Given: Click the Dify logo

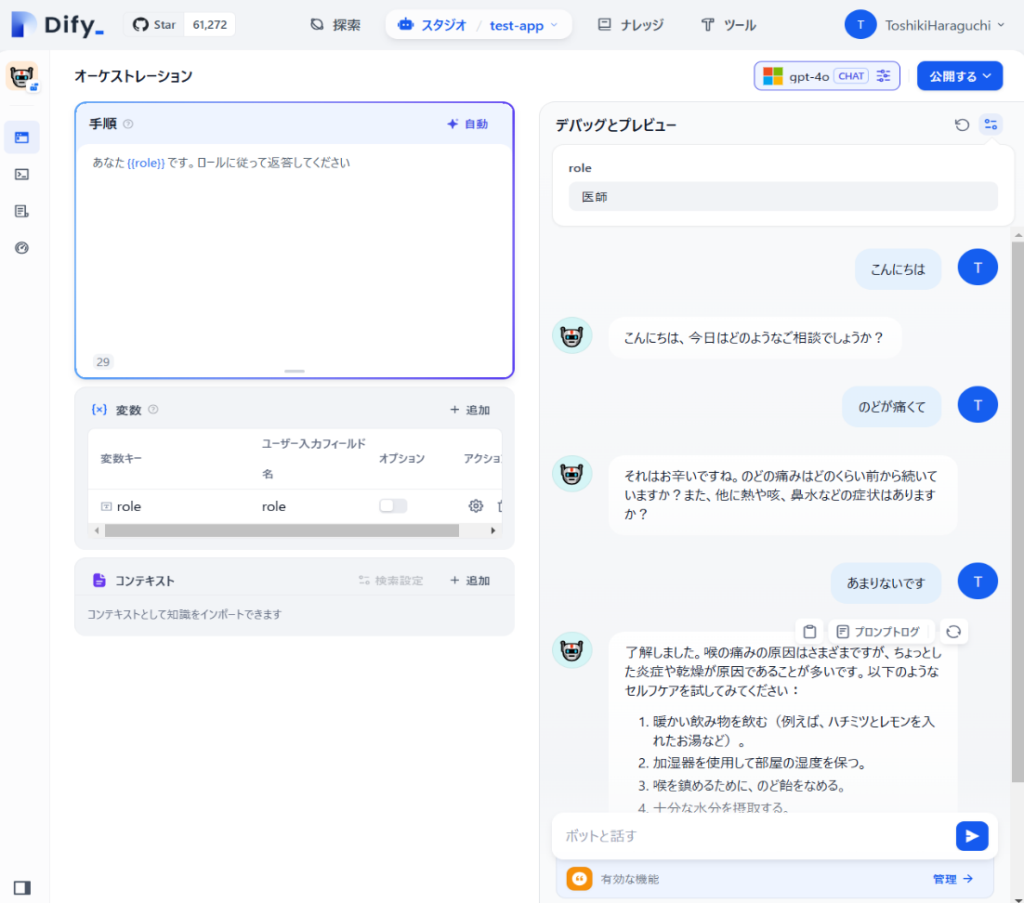Looking at the screenshot, I should coord(57,25).
